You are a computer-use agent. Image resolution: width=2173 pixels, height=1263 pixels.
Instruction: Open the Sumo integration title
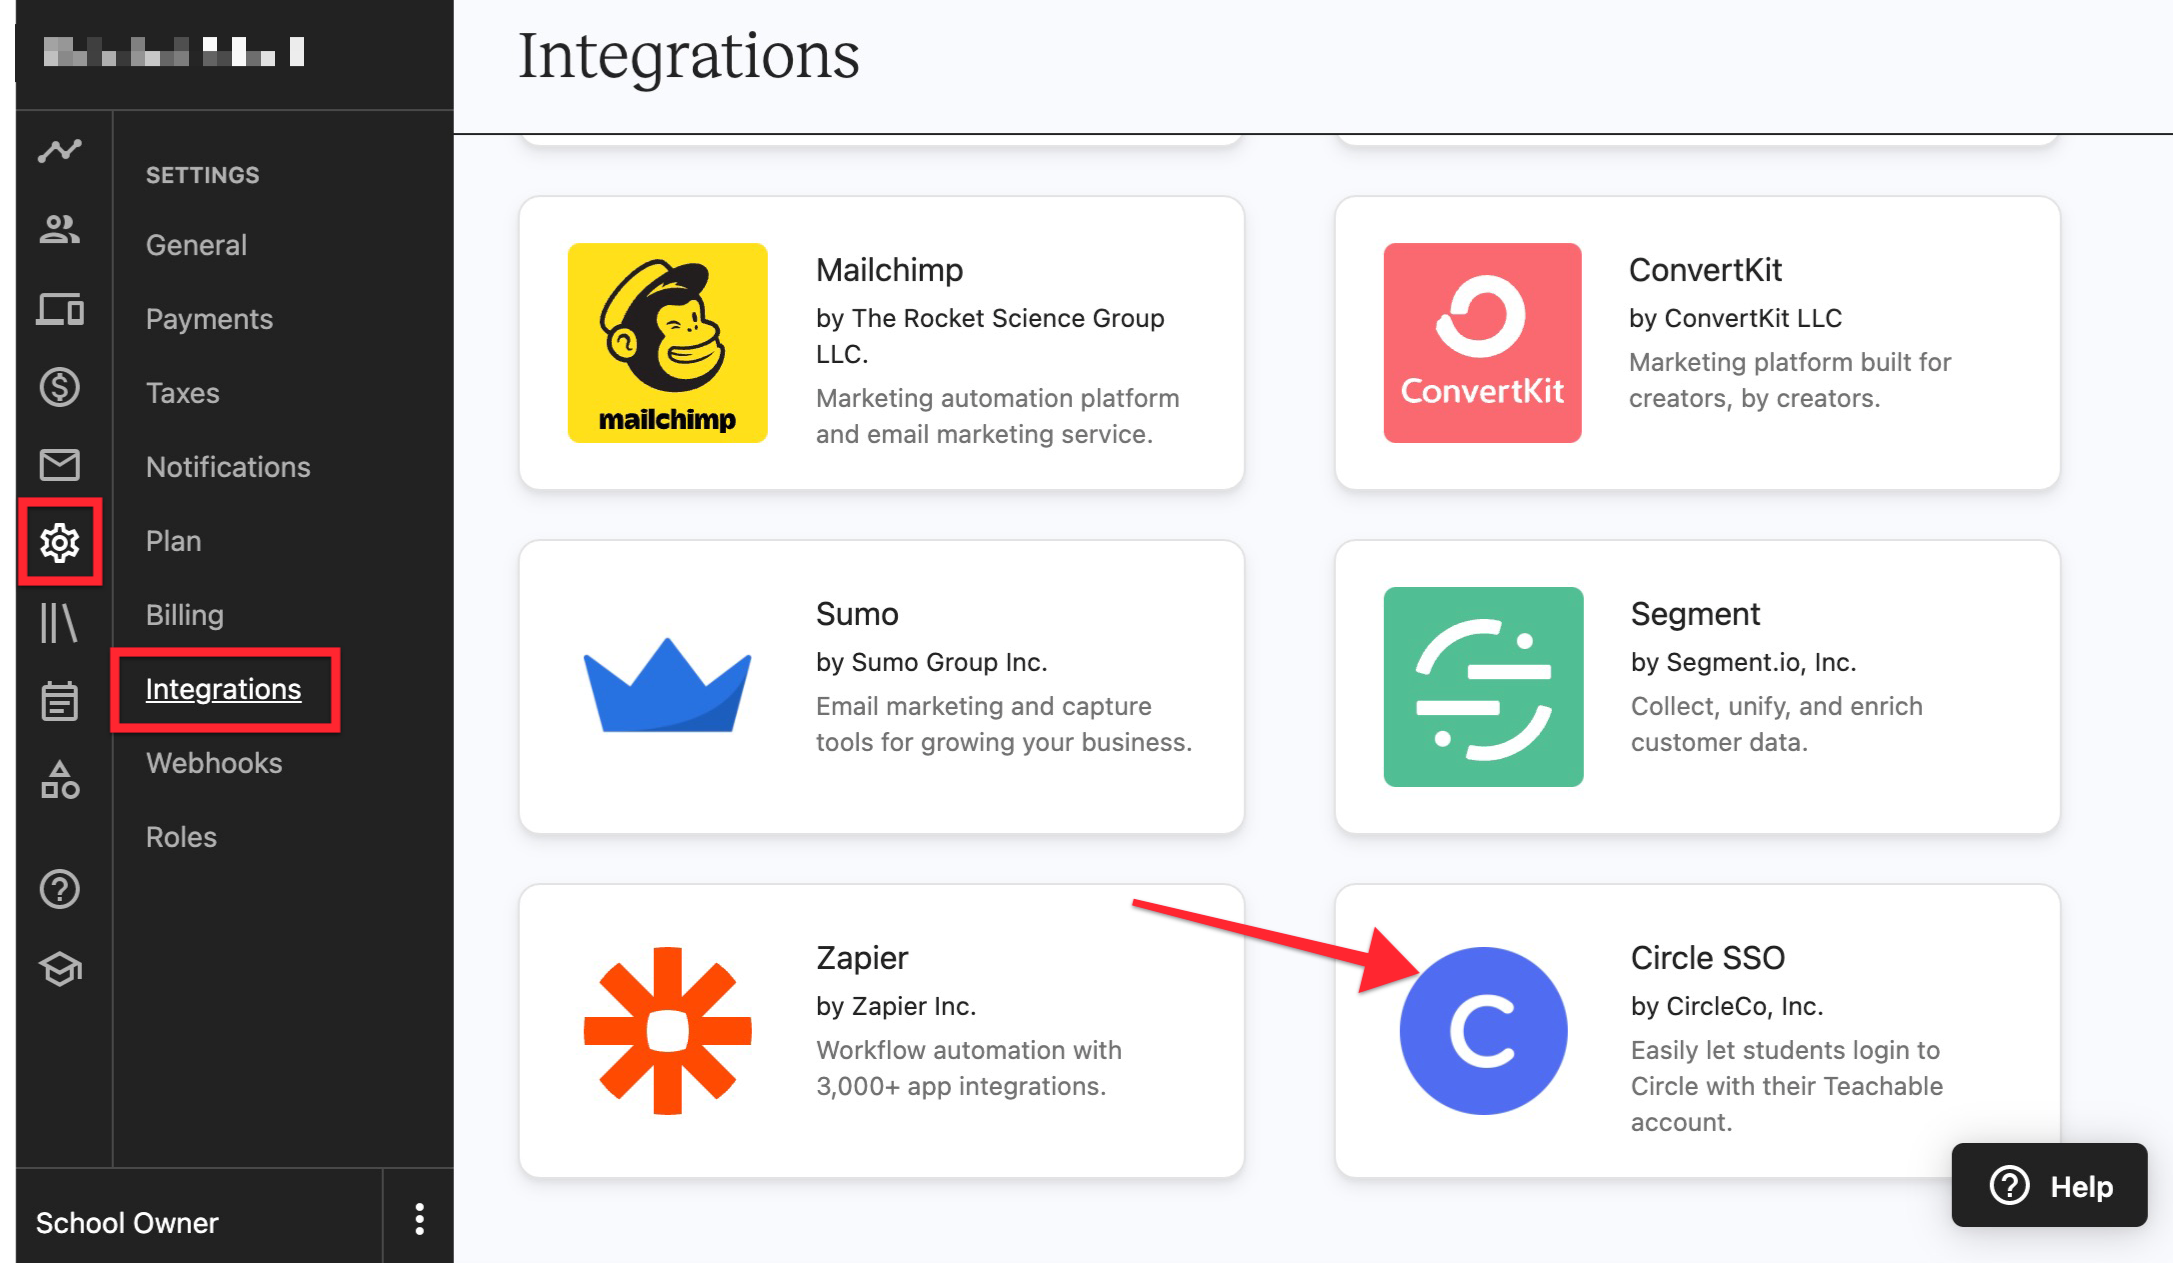coord(857,614)
